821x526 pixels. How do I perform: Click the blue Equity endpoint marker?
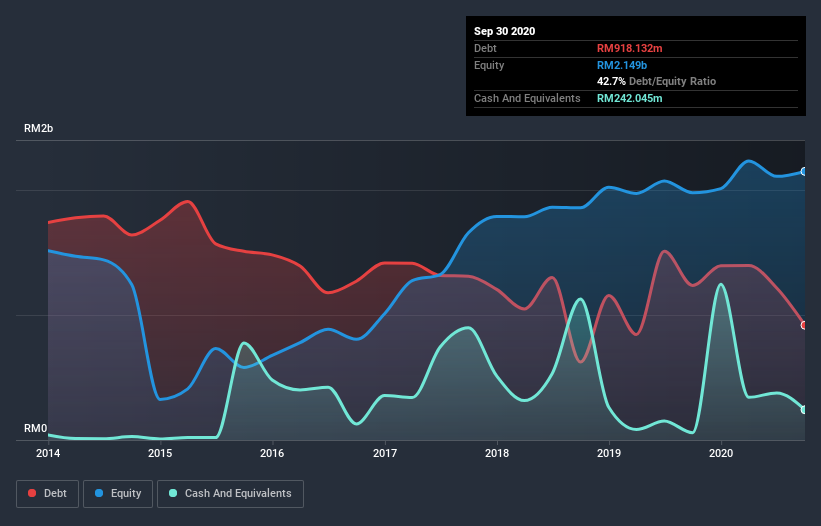(x=804, y=171)
